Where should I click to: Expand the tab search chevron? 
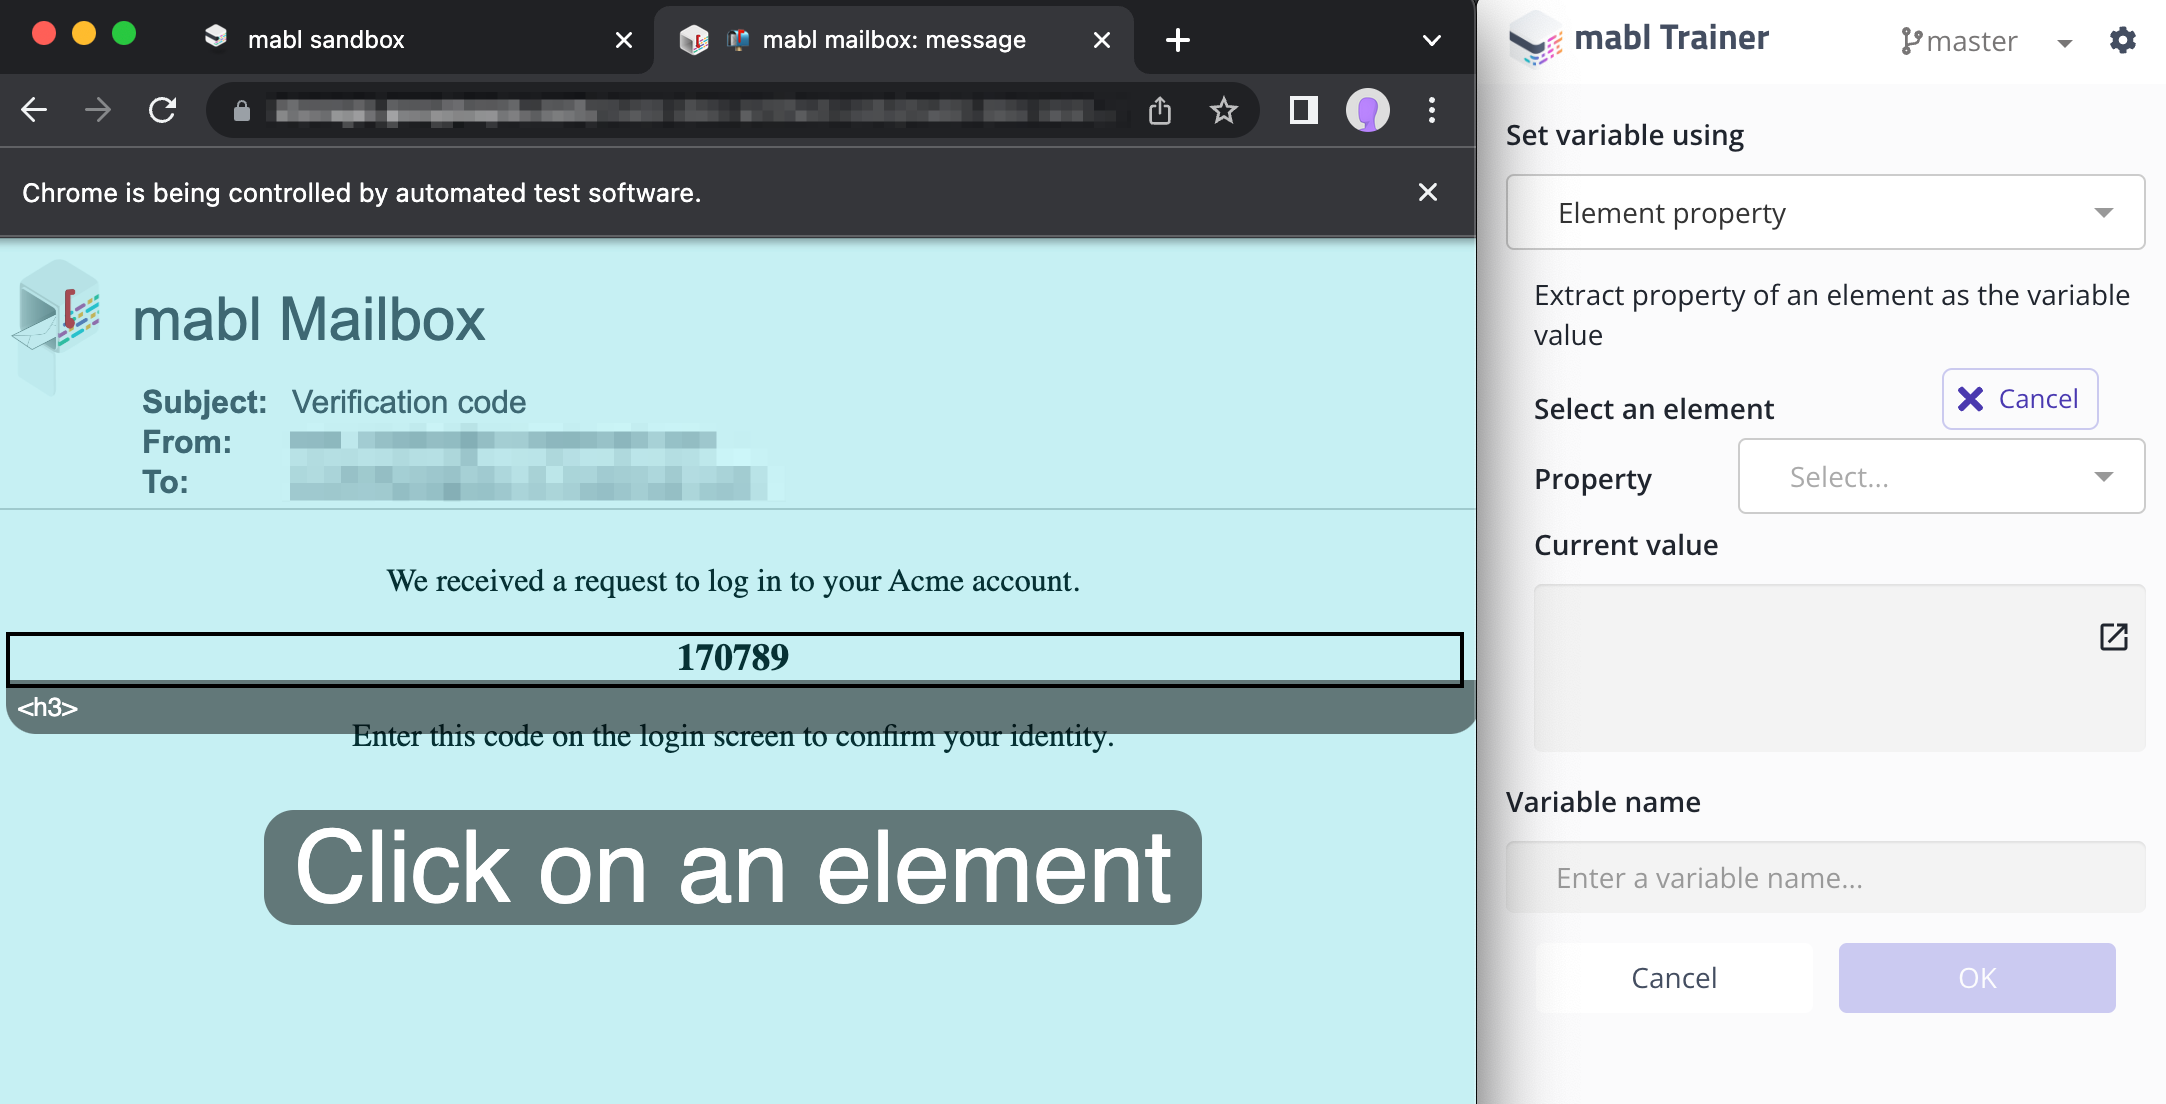(1431, 40)
